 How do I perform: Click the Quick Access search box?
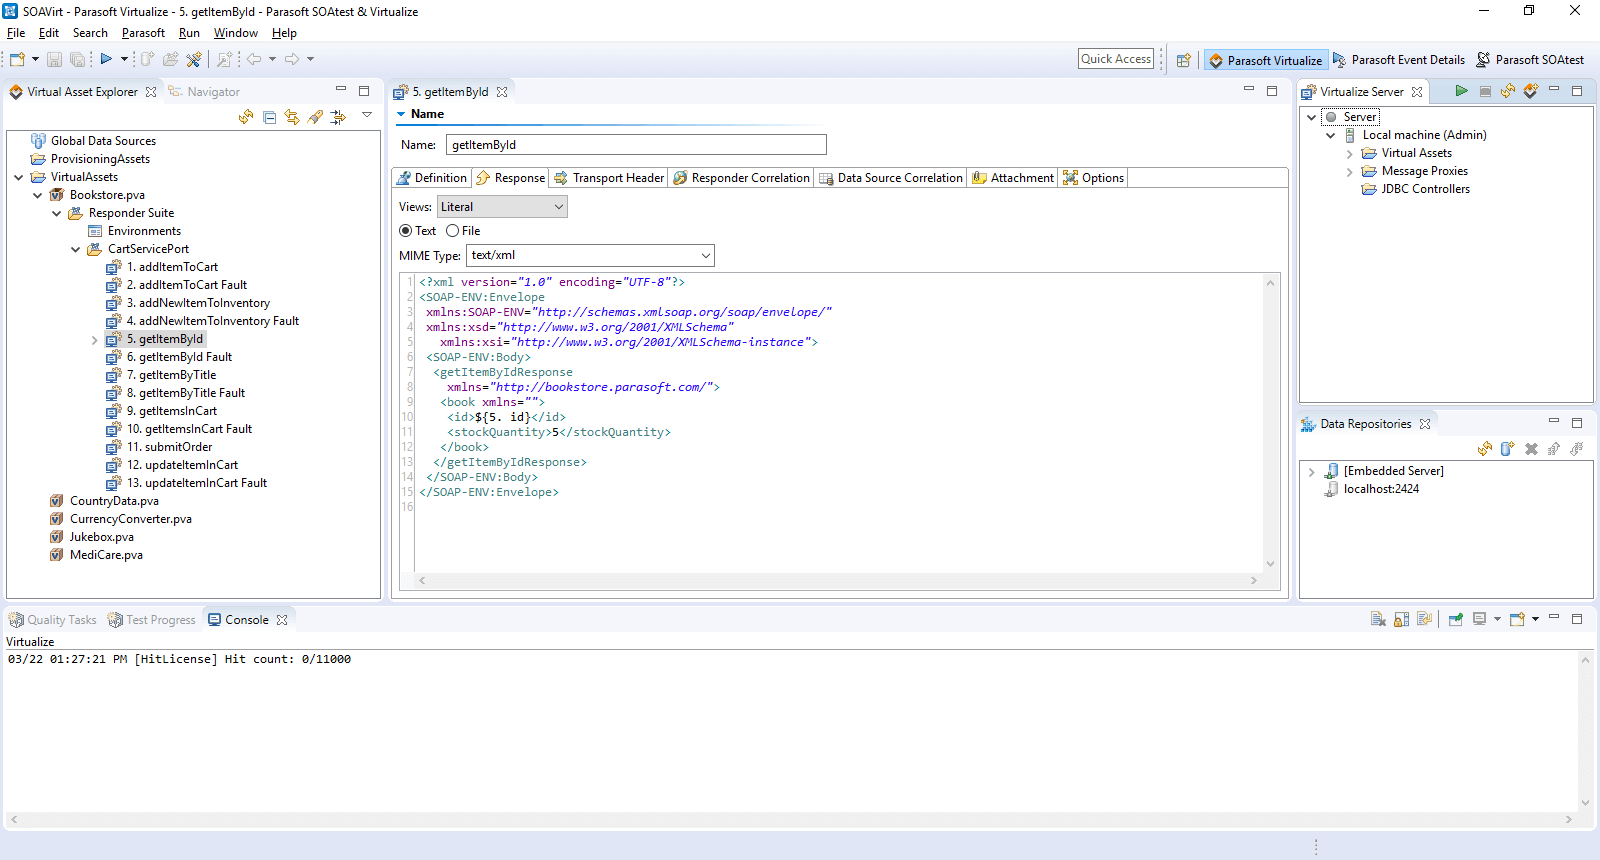pyautogui.click(x=1116, y=59)
